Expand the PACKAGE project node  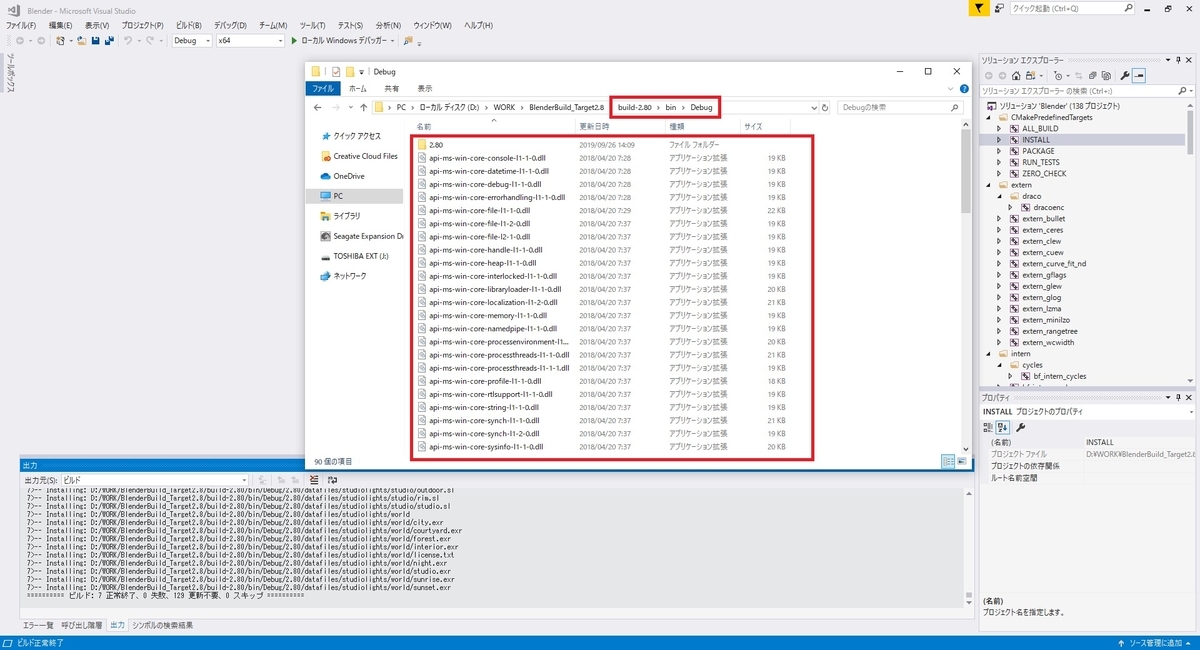(x=1000, y=151)
